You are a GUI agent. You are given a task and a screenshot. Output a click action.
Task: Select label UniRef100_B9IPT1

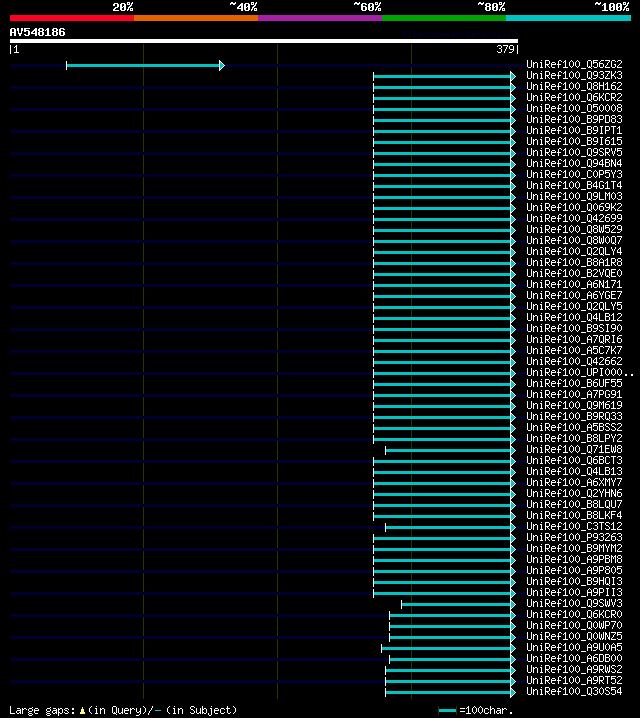pos(574,131)
